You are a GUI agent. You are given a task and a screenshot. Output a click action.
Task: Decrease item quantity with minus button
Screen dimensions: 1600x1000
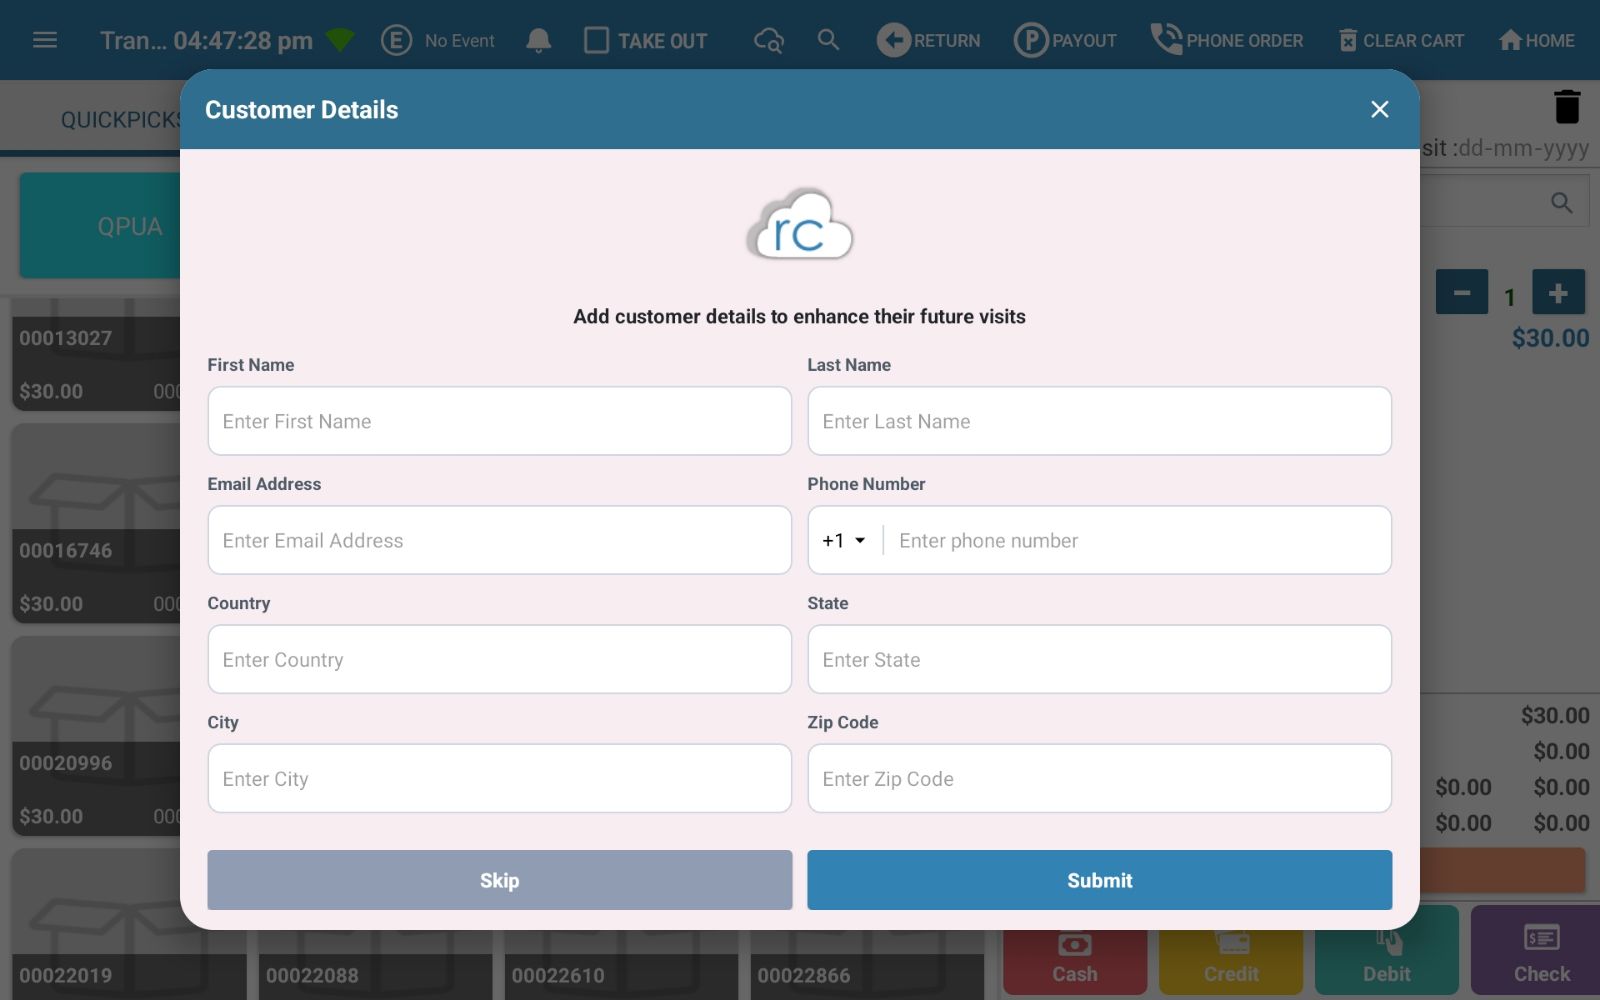point(1462,292)
